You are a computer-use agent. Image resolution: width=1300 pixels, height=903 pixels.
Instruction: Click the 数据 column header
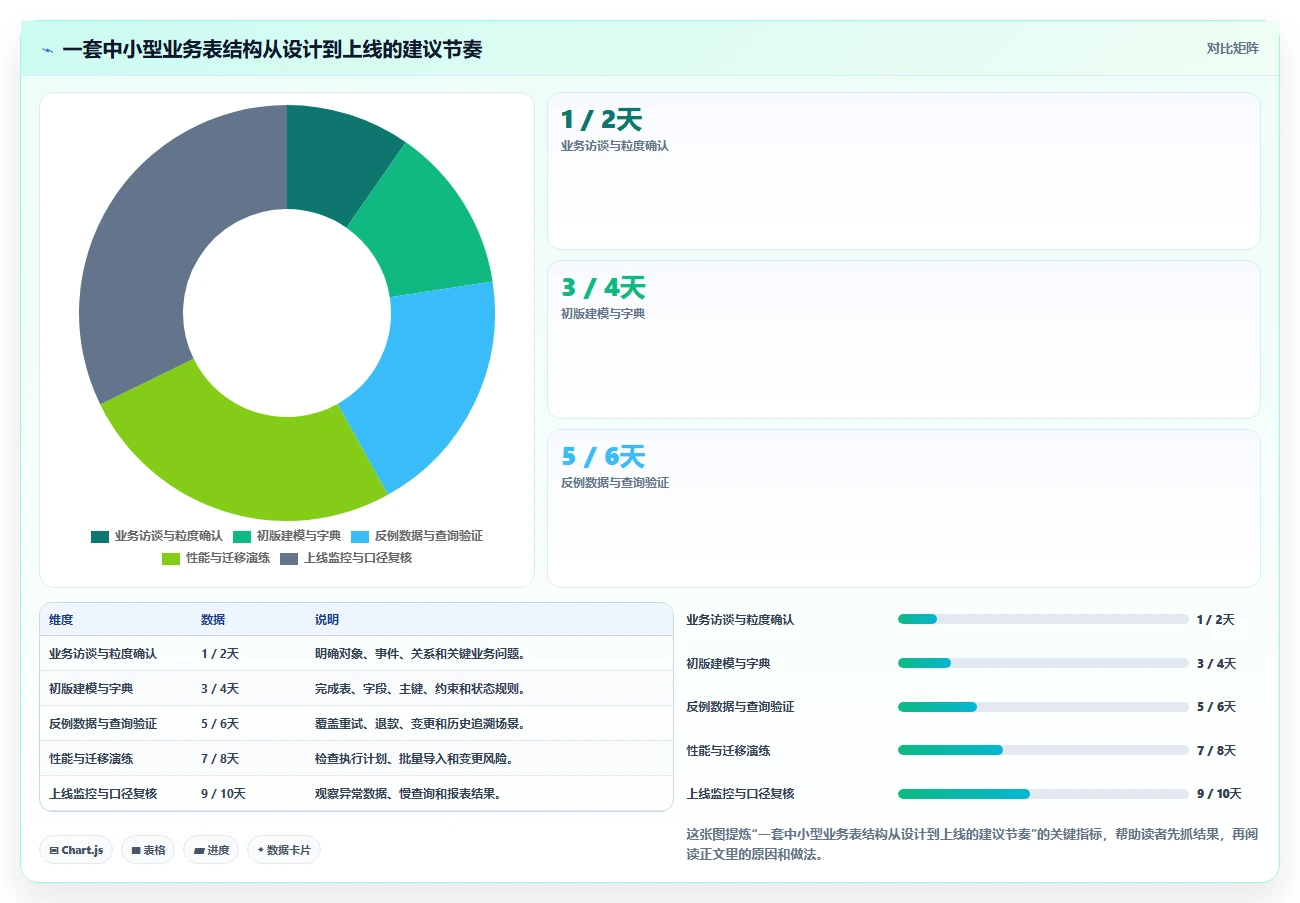pos(213,620)
